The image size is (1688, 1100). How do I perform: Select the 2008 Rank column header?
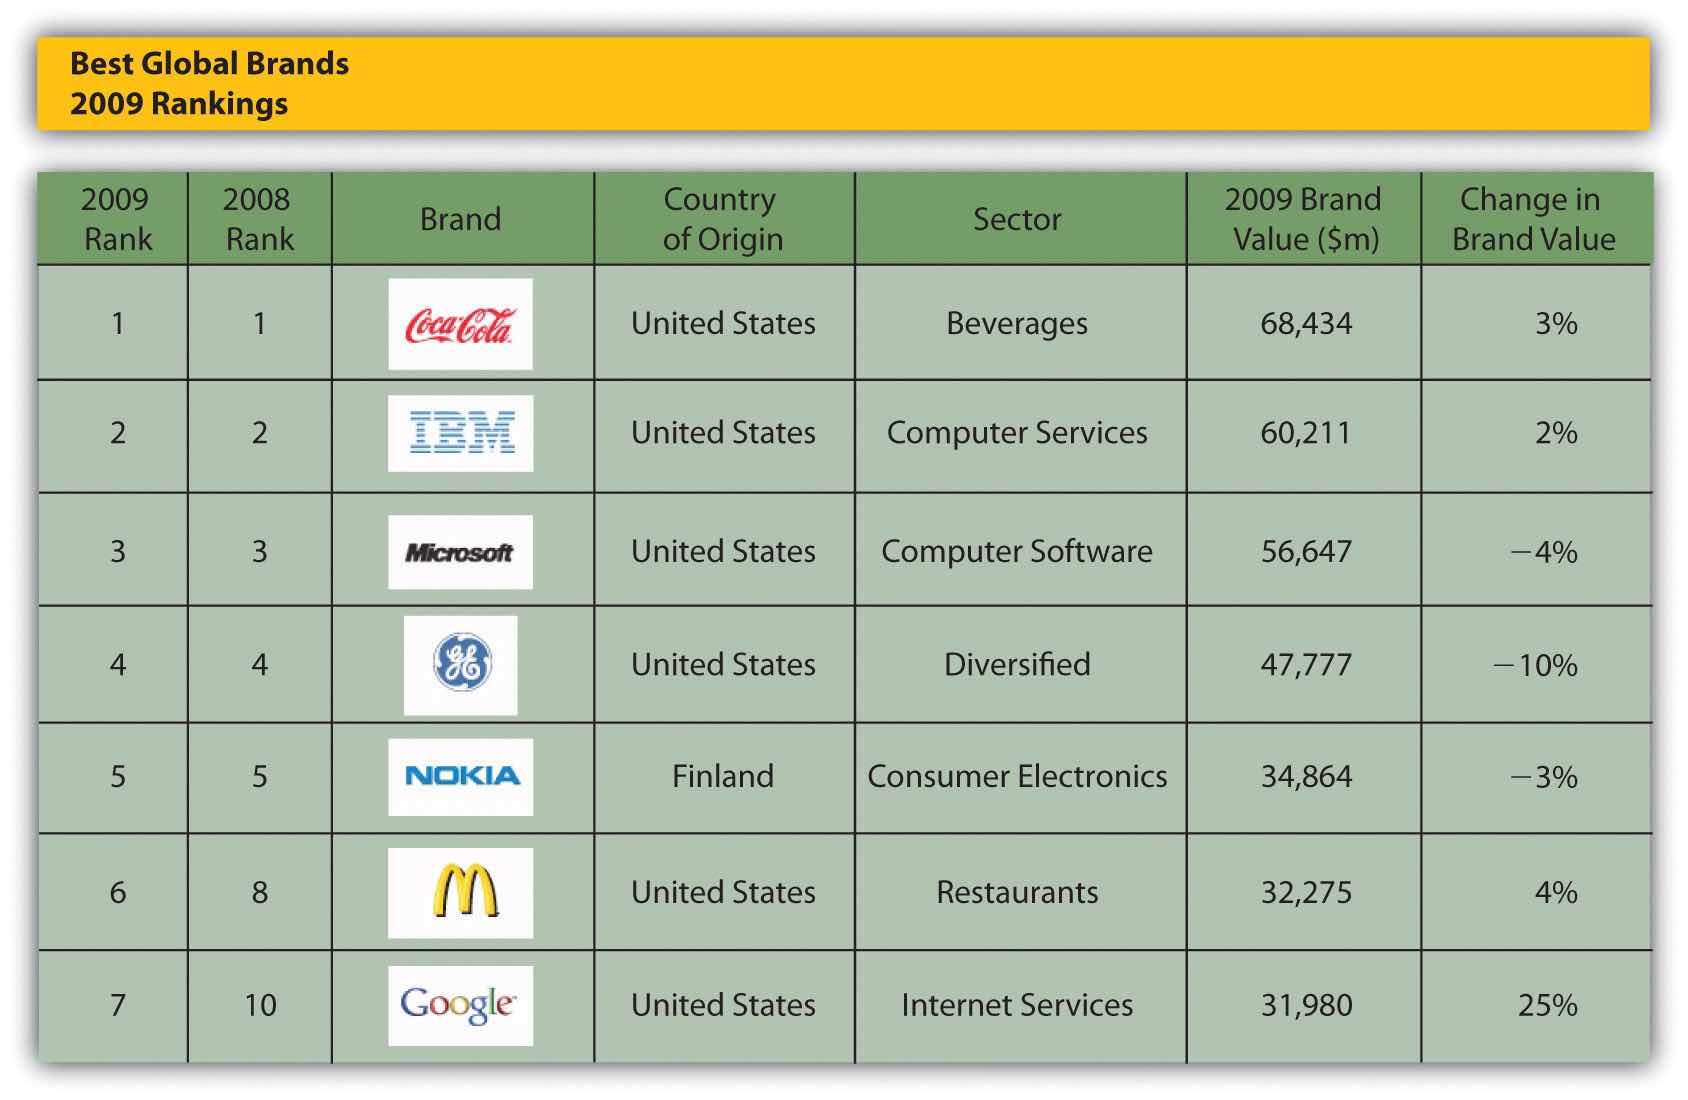[259, 219]
